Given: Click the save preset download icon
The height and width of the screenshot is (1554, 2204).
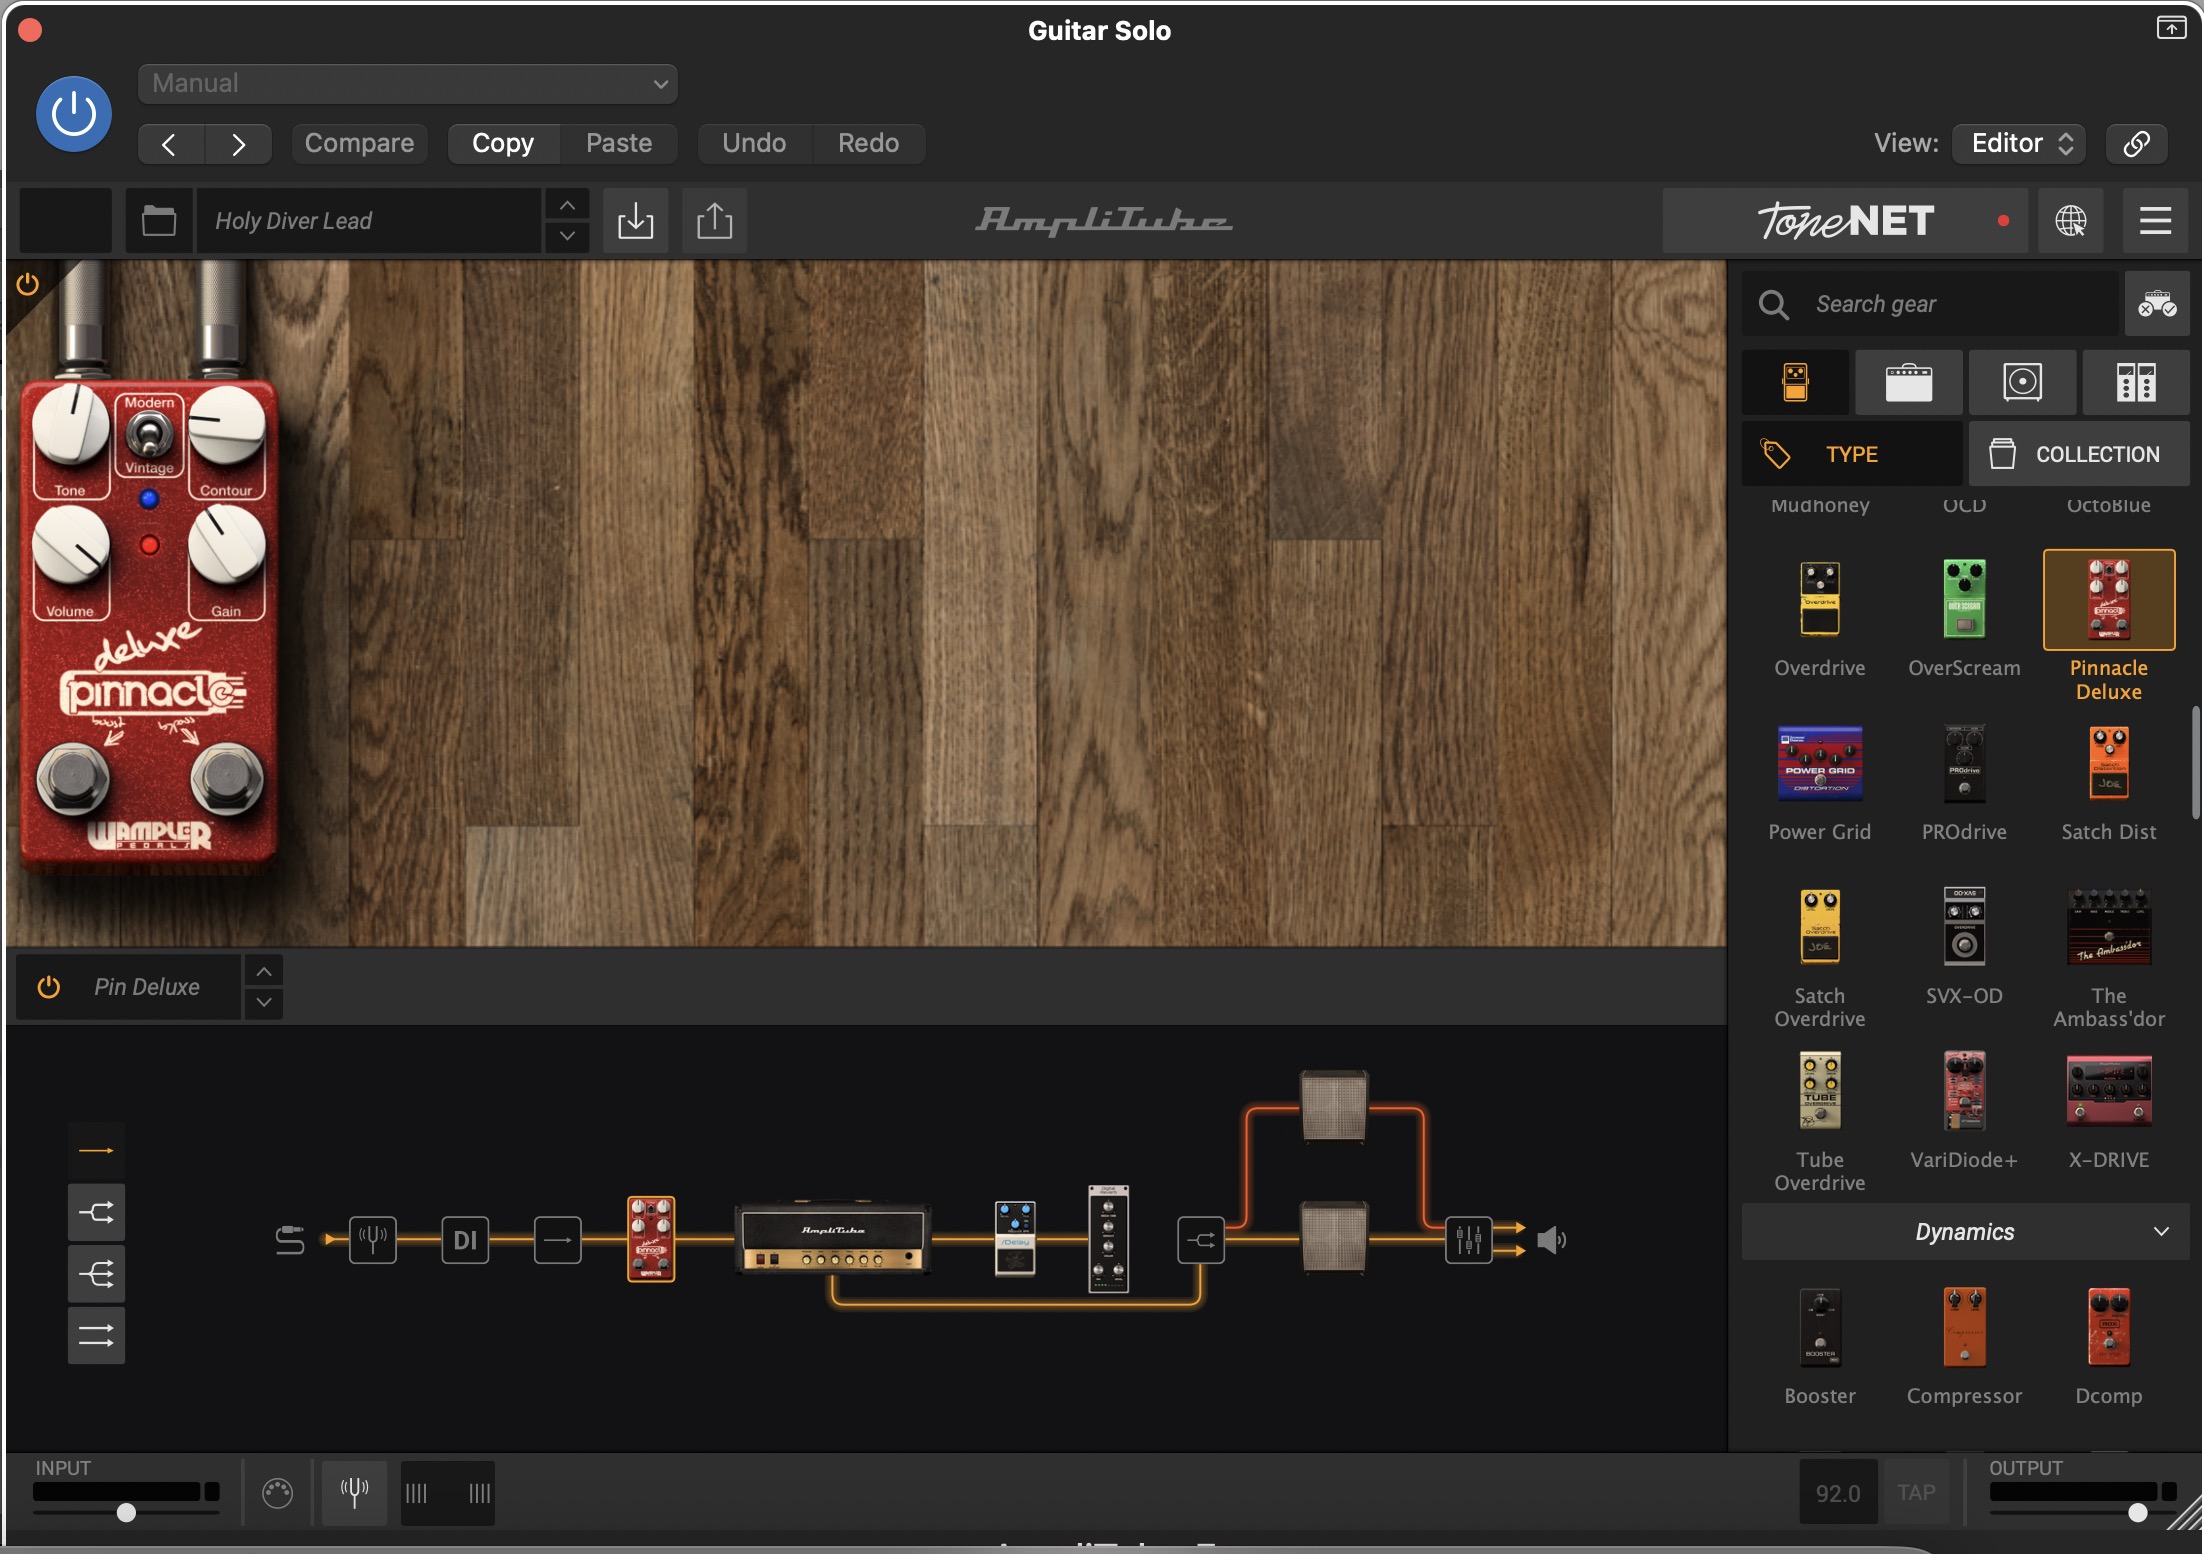Looking at the screenshot, I should pyautogui.click(x=635, y=220).
